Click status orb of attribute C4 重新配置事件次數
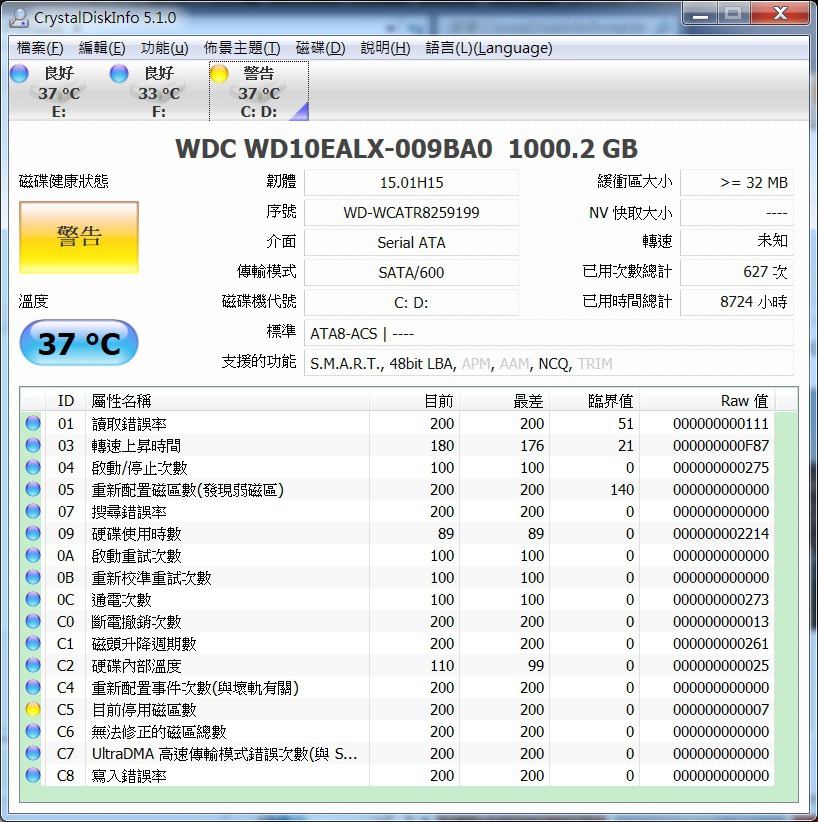This screenshot has width=818, height=822. click(33, 687)
